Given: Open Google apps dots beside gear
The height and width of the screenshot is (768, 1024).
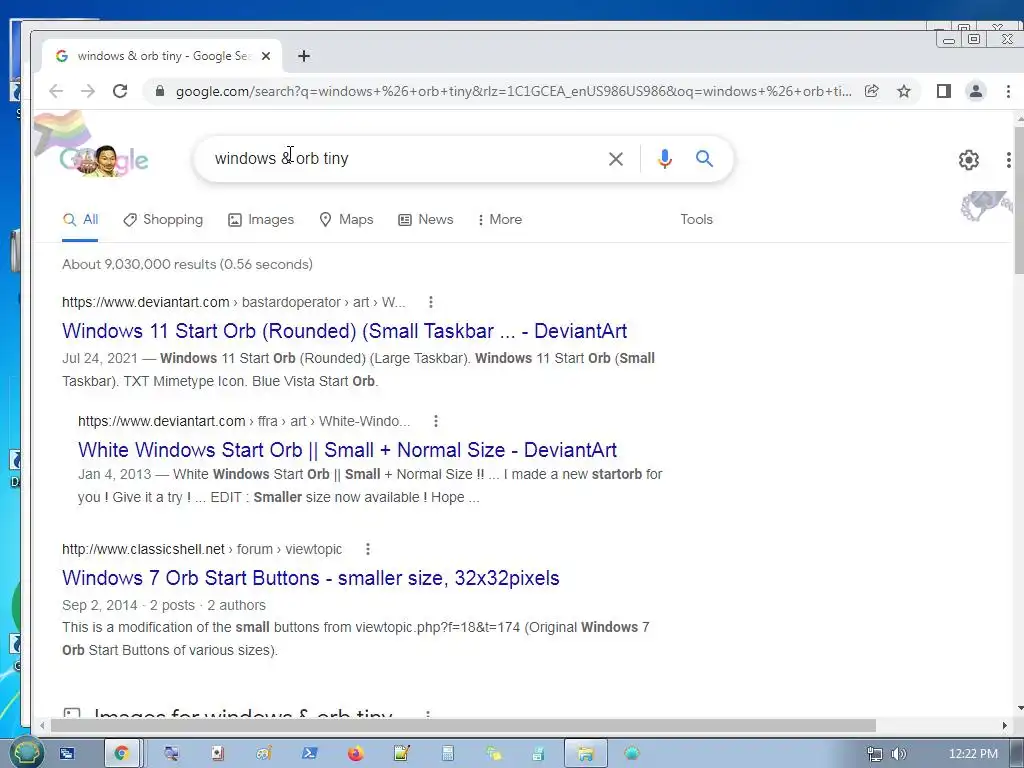Looking at the screenshot, I should tap(1009, 159).
